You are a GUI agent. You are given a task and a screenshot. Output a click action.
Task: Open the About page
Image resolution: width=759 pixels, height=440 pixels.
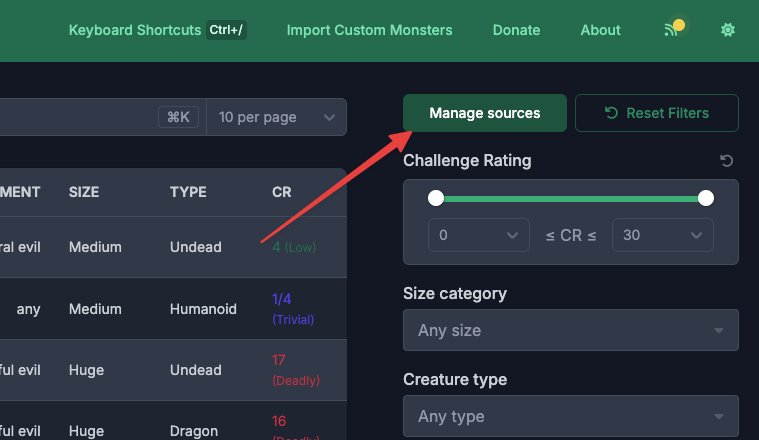pos(600,30)
